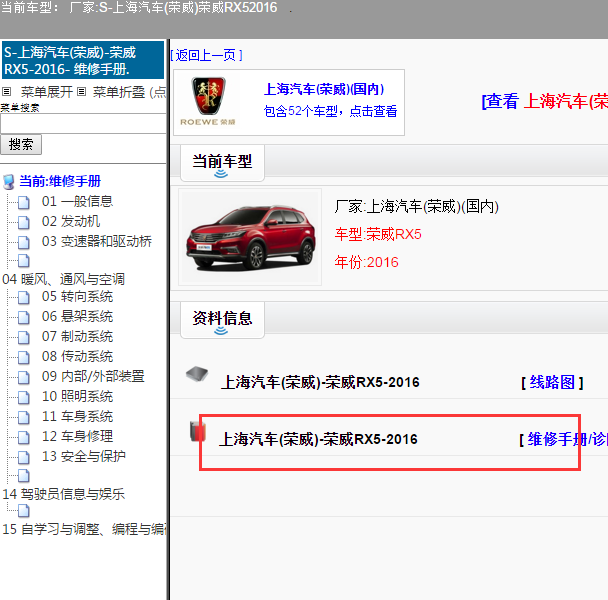Open tree item 02 发动机
The height and width of the screenshot is (600, 608).
click(71, 221)
